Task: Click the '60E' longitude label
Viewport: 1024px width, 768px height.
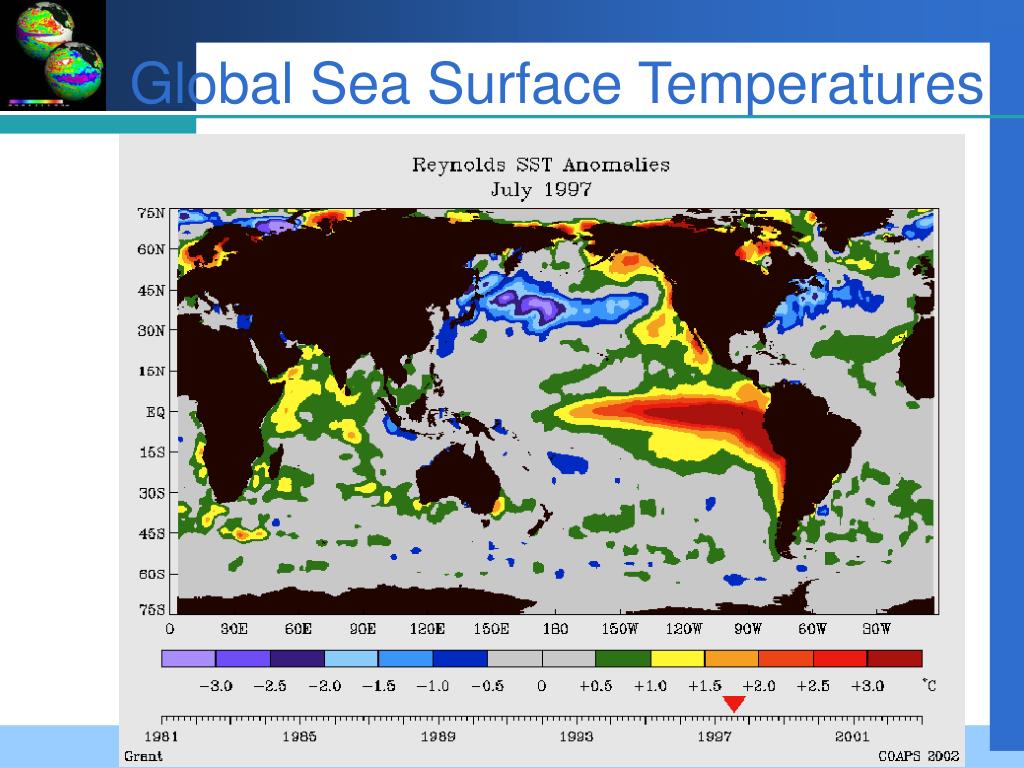Action: (x=298, y=629)
